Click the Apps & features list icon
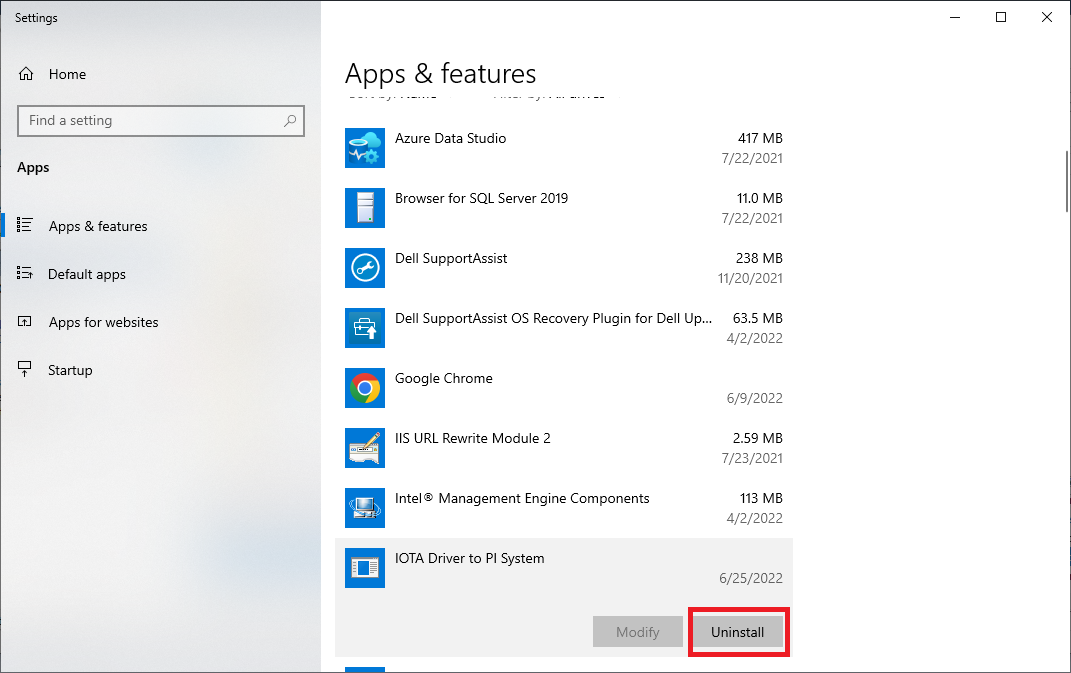Image resolution: width=1071 pixels, height=673 pixels. (x=25, y=225)
